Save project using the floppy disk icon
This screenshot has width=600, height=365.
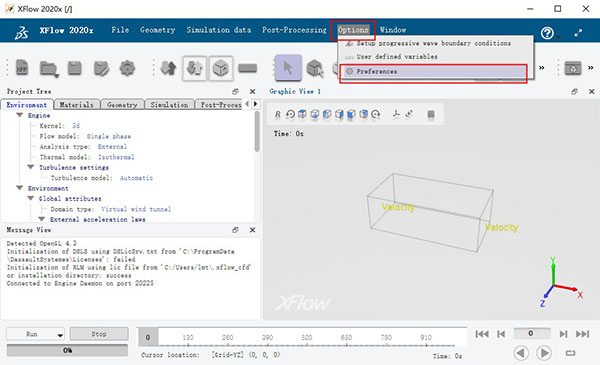coord(75,68)
